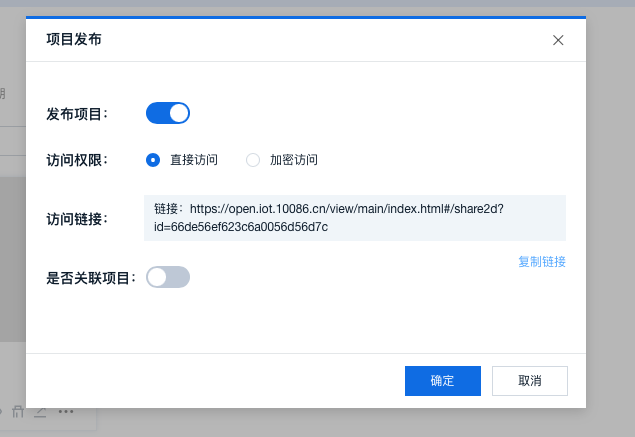Choose the 加密访问 access option
The height and width of the screenshot is (437, 635).
click(253, 160)
